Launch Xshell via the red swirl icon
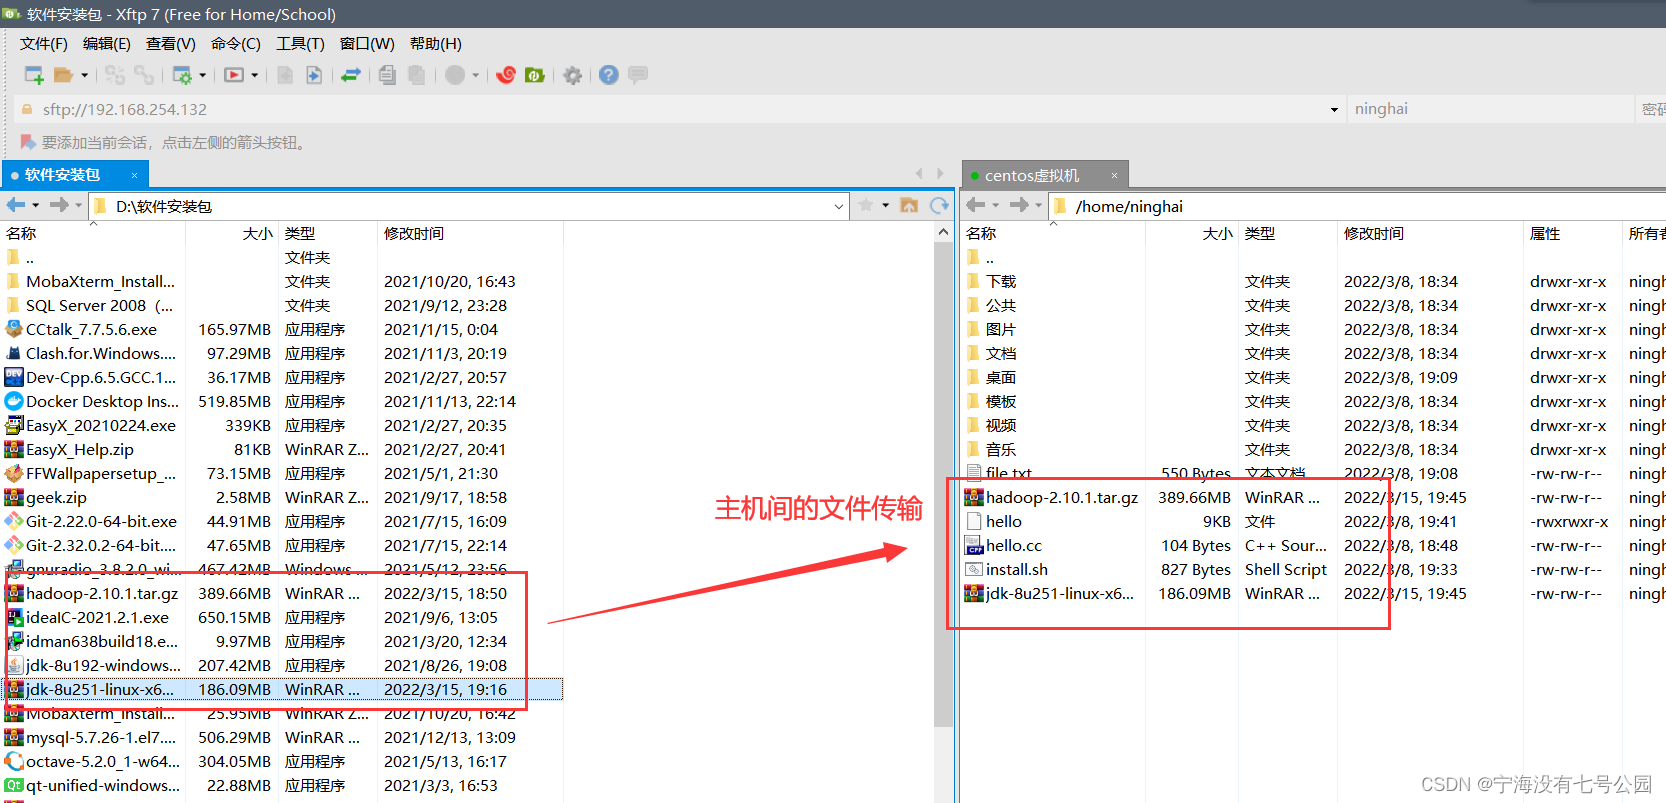 pos(506,75)
